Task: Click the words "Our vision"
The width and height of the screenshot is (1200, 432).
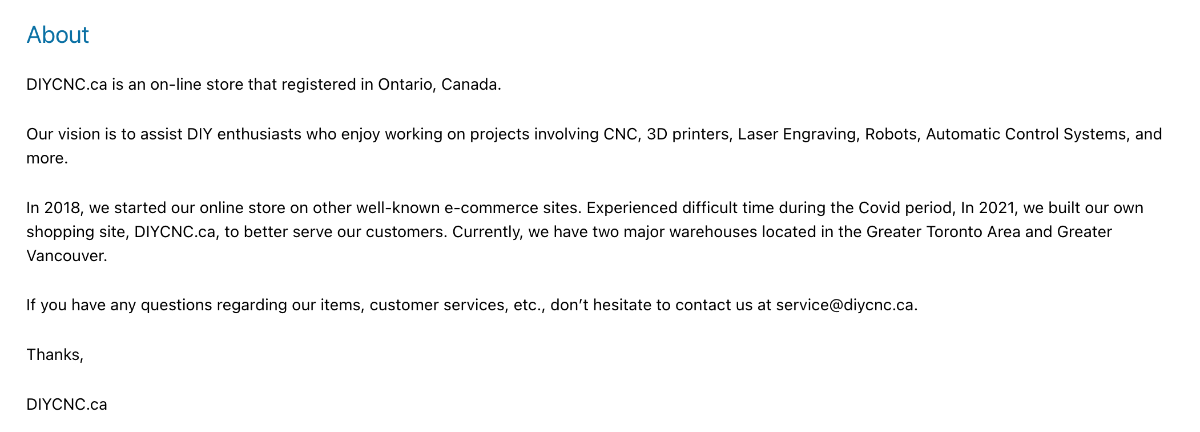Action: point(63,134)
